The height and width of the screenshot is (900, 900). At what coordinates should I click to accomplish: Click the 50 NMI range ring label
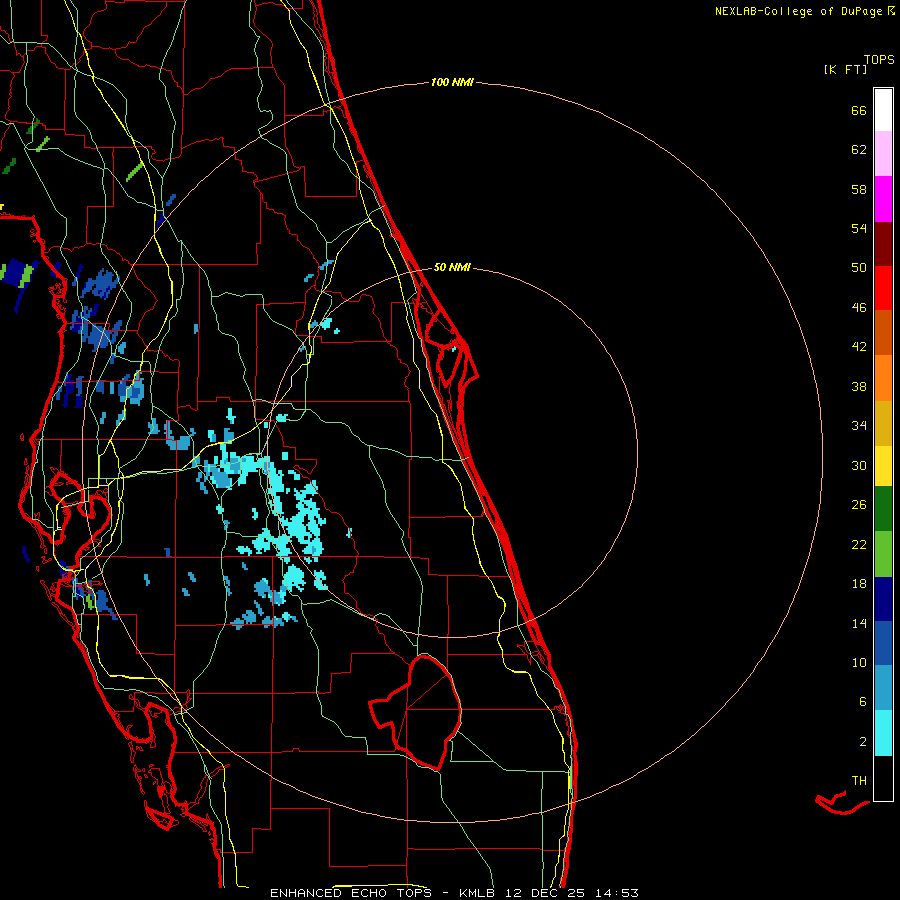pos(452,267)
